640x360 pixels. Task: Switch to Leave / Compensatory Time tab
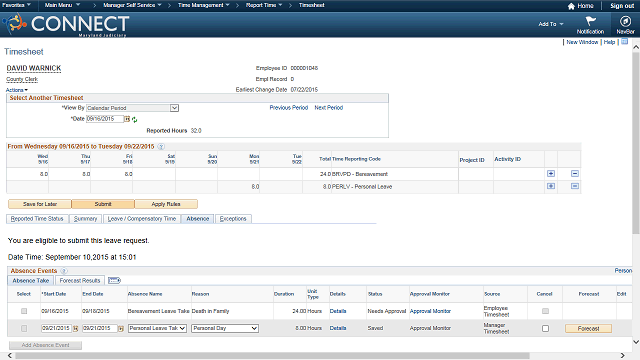[x=142, y=219]
